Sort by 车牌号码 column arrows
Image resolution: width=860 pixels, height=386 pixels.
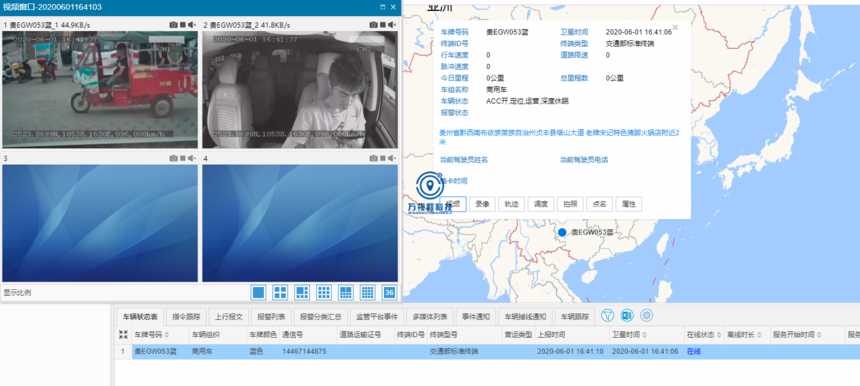[x=167, y=335]
